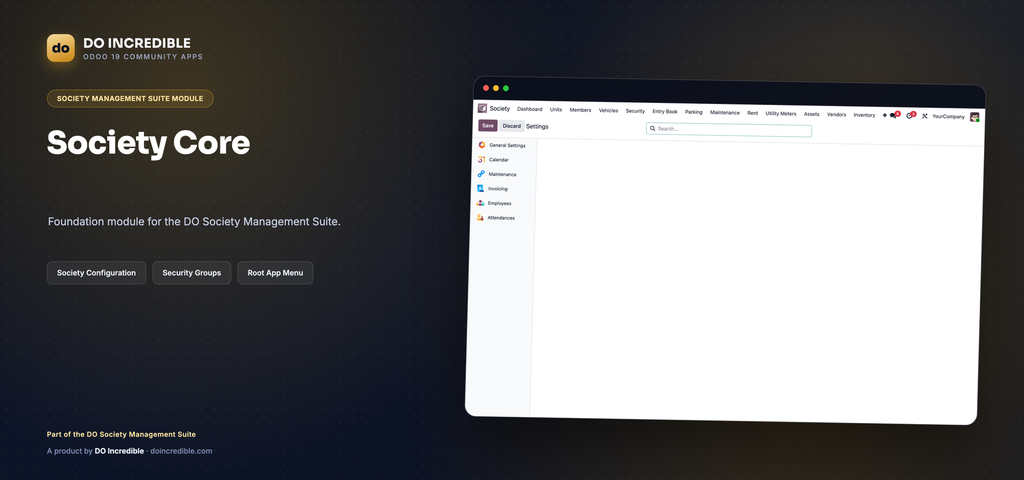This screenshot has width=1024, height=480.
Task: Click 'ODOO 19 COMMUNITY APPS' subtitle
Action: pos(143,57)
